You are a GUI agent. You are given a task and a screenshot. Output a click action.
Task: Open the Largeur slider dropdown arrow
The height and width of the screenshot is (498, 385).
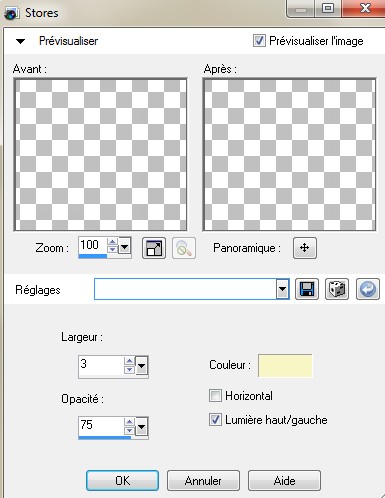pos(141,366)
